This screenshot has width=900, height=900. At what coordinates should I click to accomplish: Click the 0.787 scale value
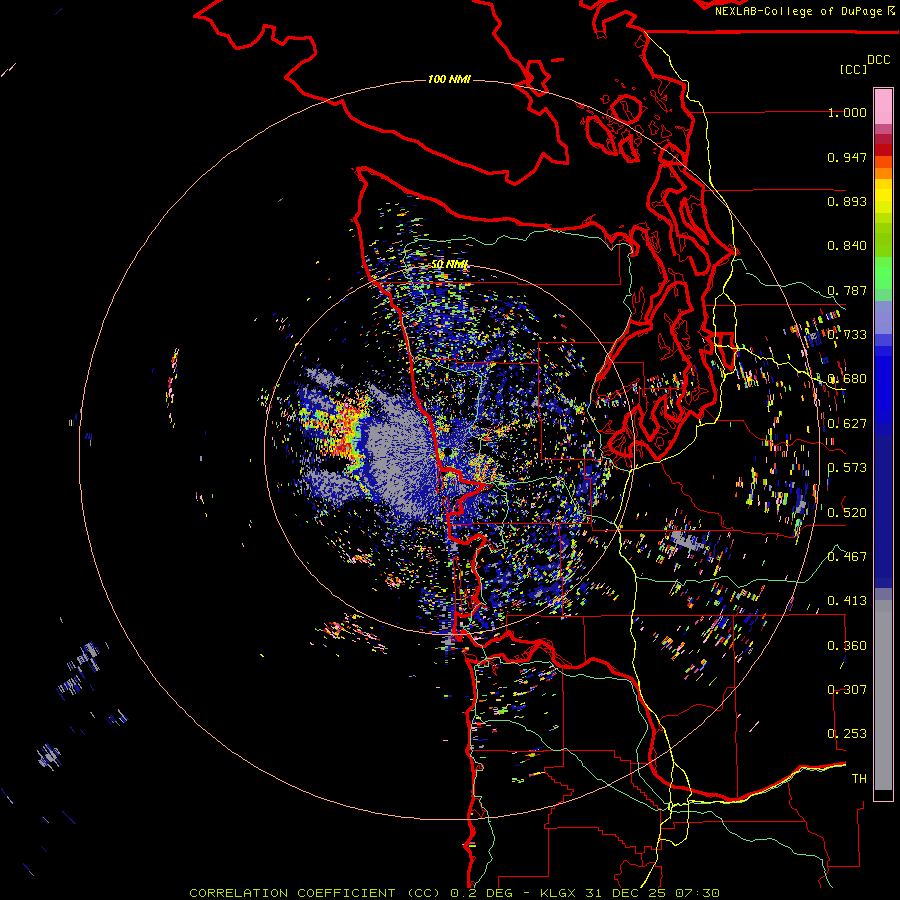pyautogui.click(x=847, y=290)
